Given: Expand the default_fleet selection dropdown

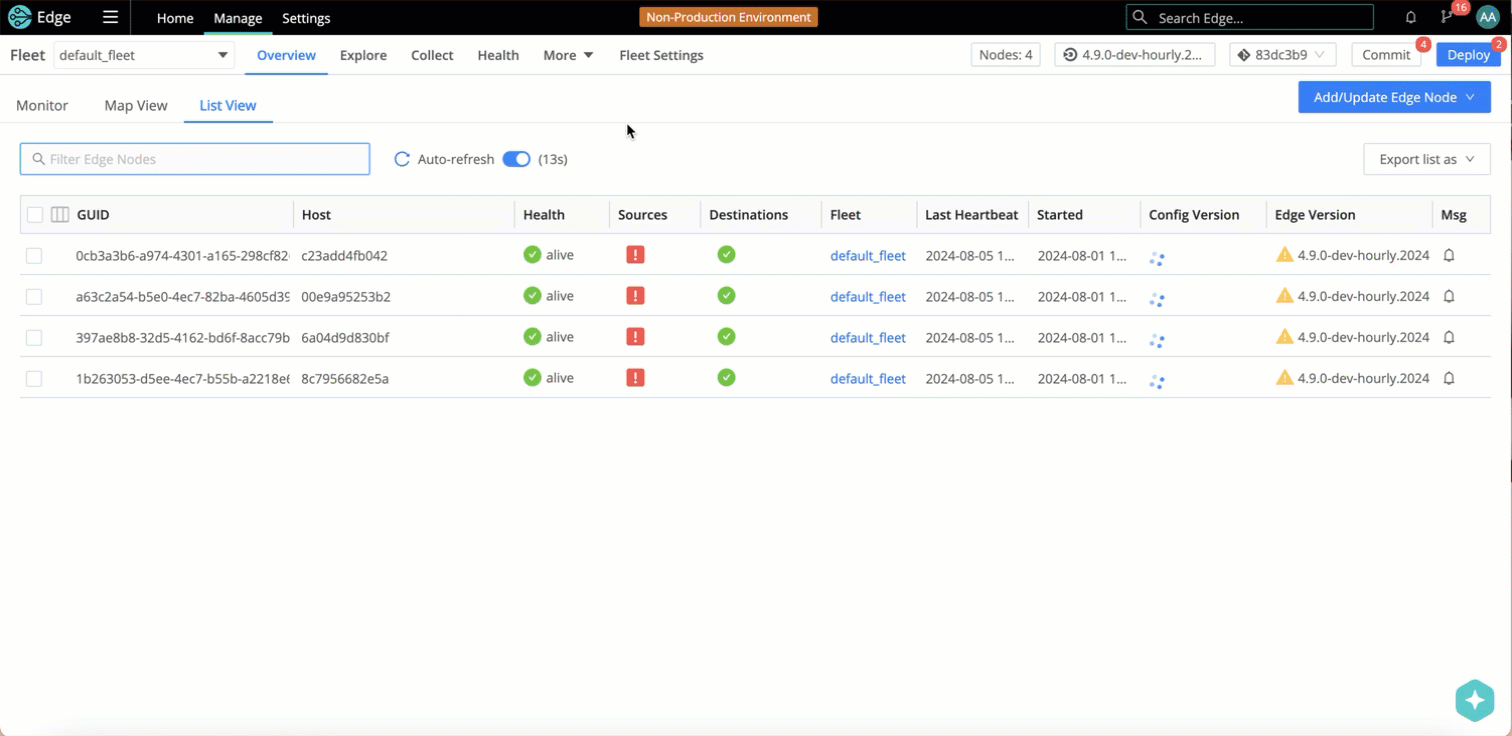Looking at the screenshot, I should tap(222, 55).
